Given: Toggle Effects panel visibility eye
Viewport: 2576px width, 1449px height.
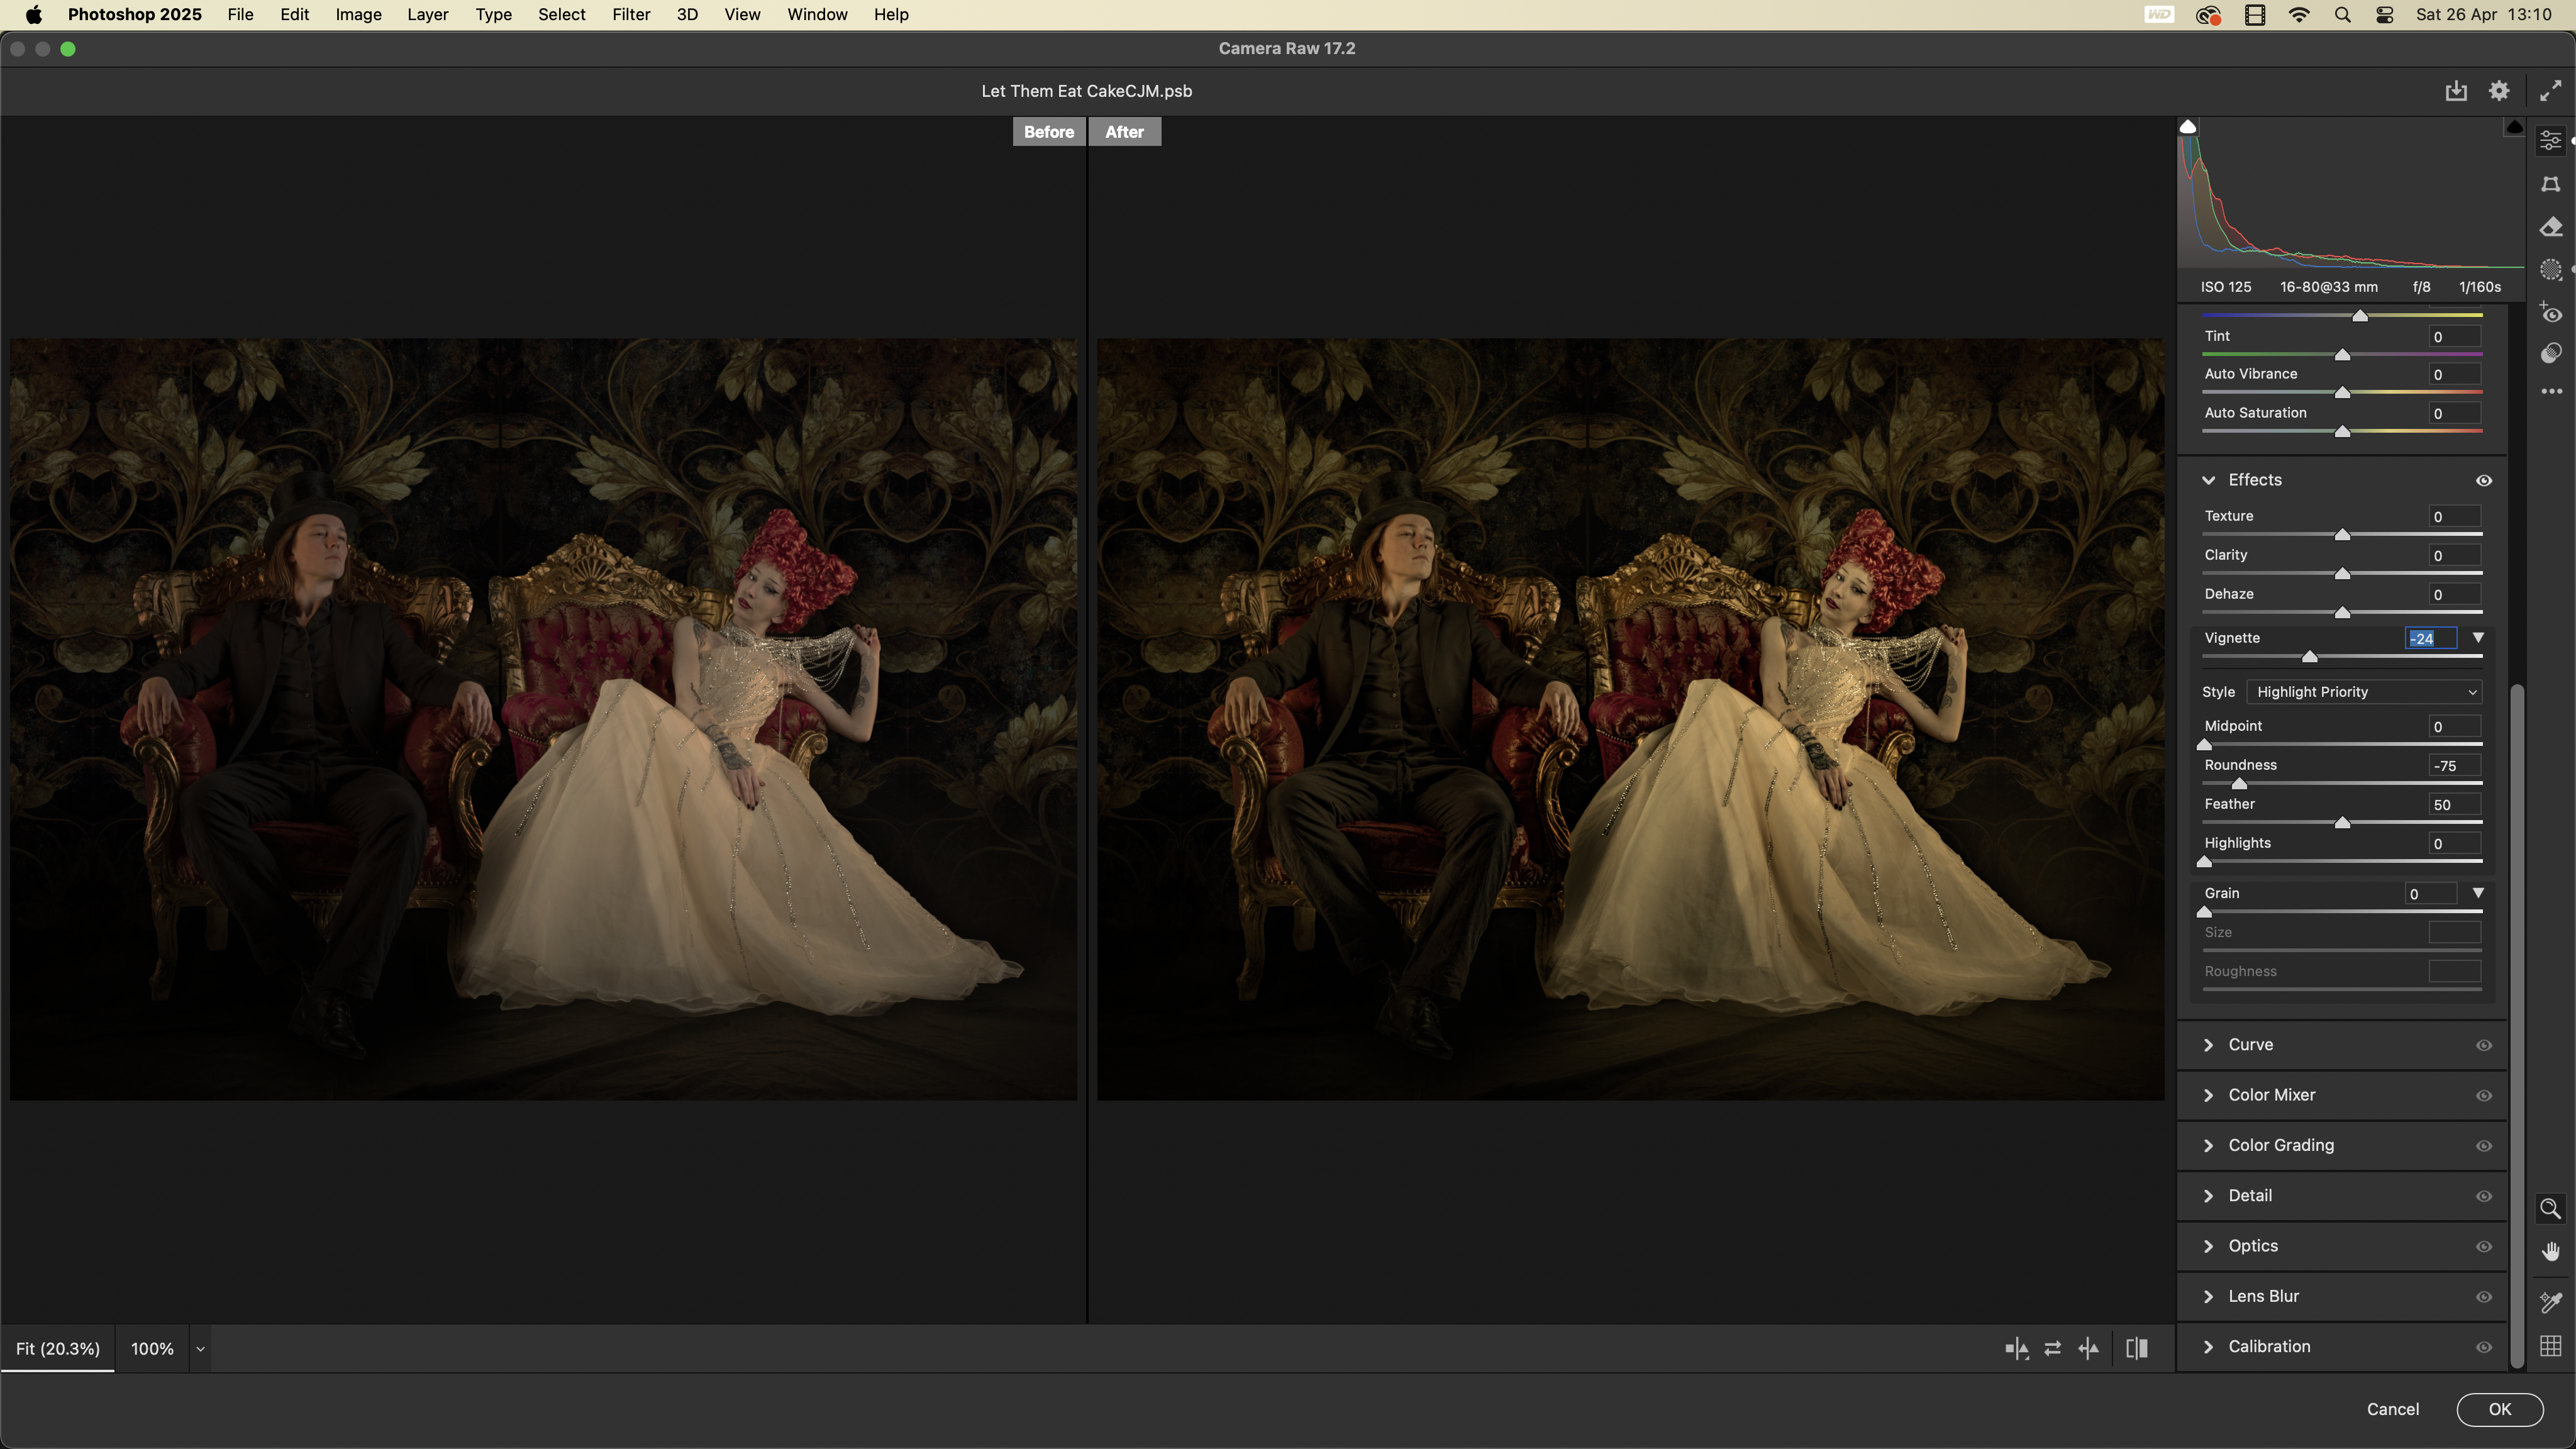Looking at the screenshot, I should click(2484, 481).
